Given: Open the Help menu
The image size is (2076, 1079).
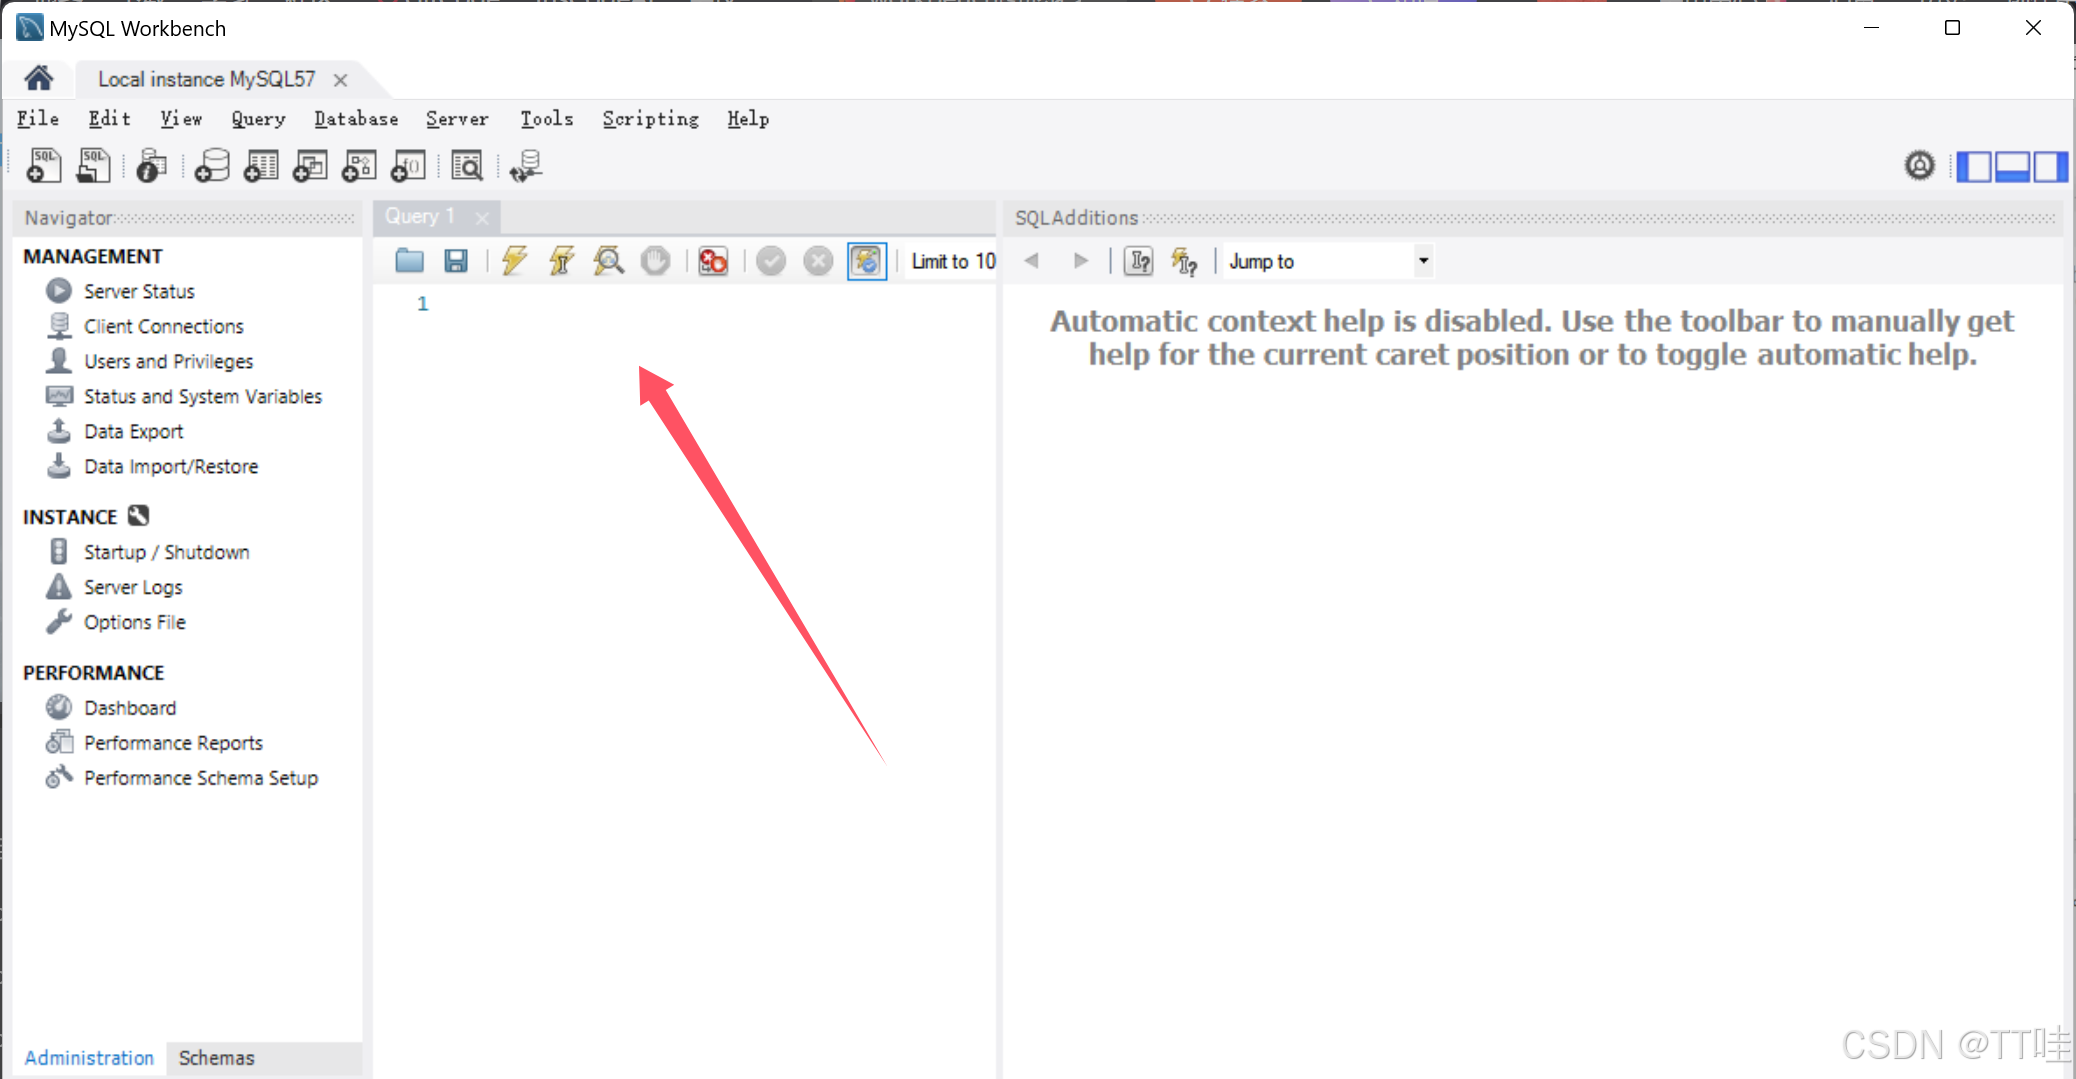Looking at the screenshot, I should 748,119.
